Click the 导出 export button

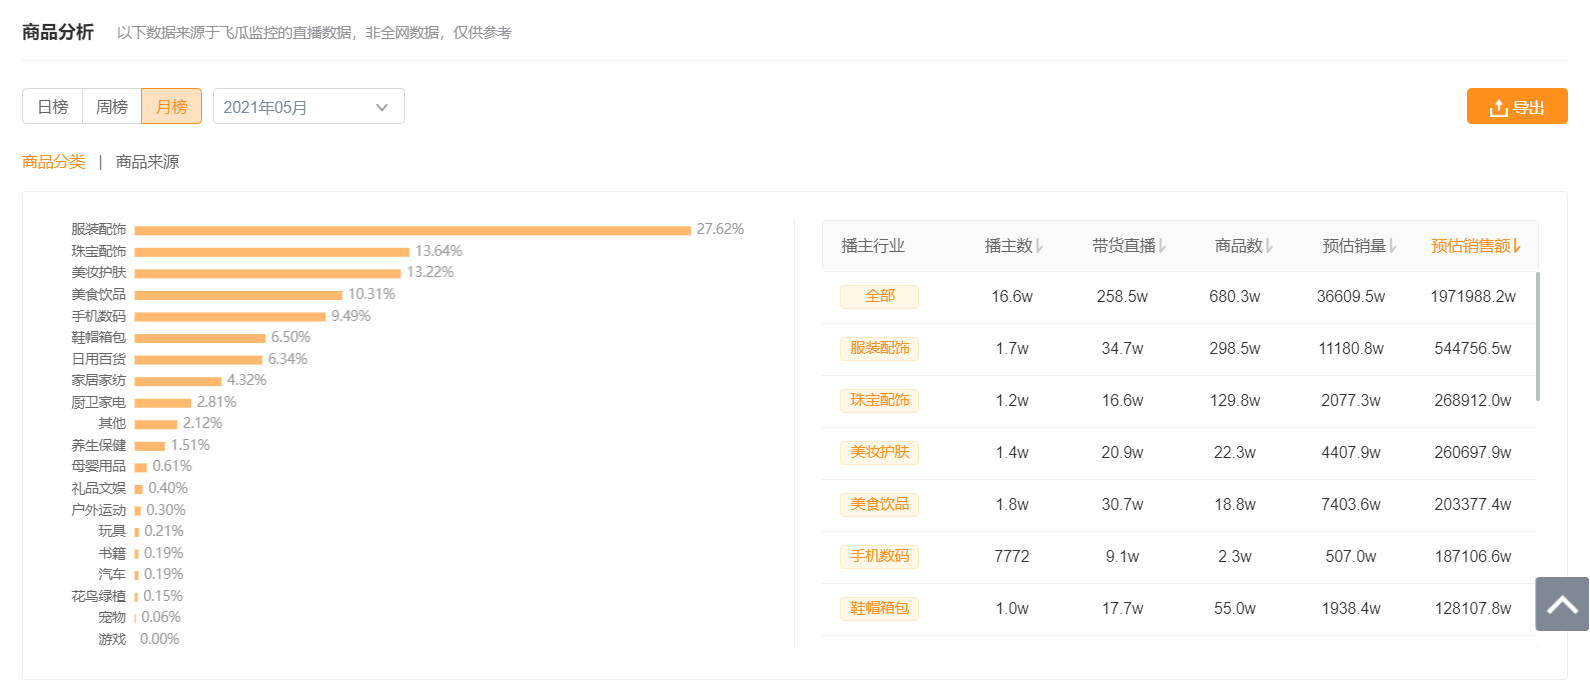pos(1516,107)
